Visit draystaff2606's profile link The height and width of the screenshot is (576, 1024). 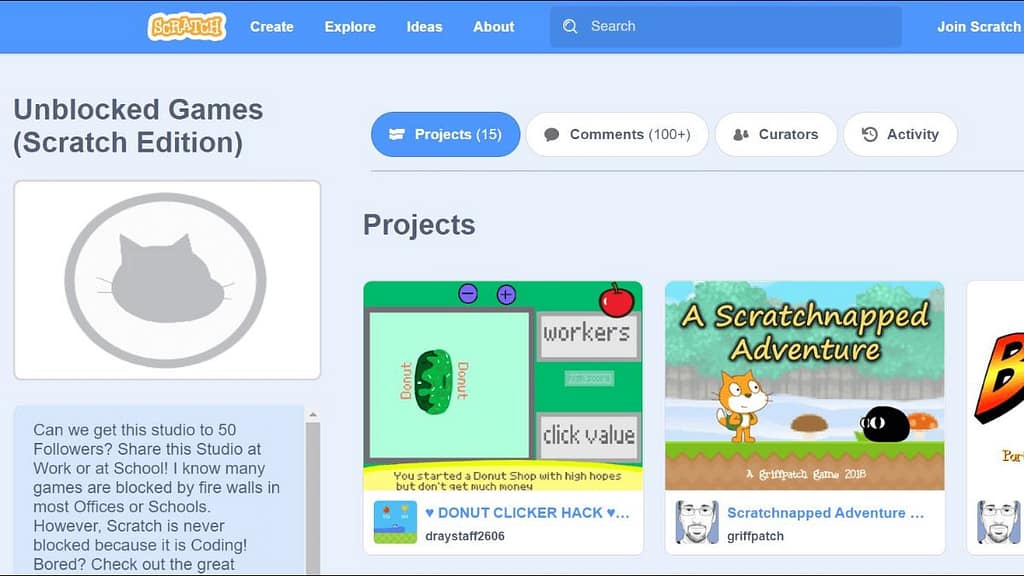click(465, 536)
